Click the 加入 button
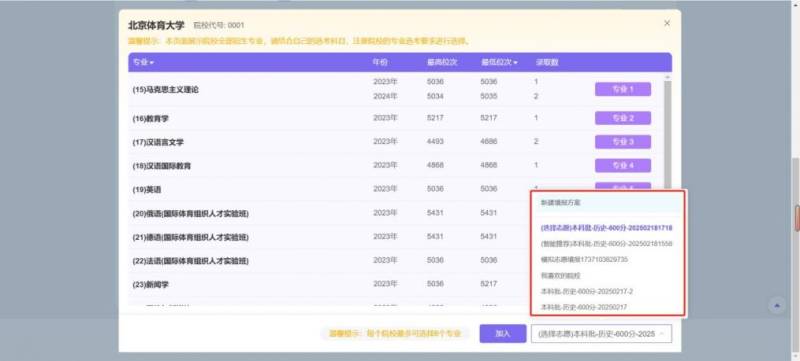Image resolution: width=800 pixels, height=361 pixels. [503, 333]
